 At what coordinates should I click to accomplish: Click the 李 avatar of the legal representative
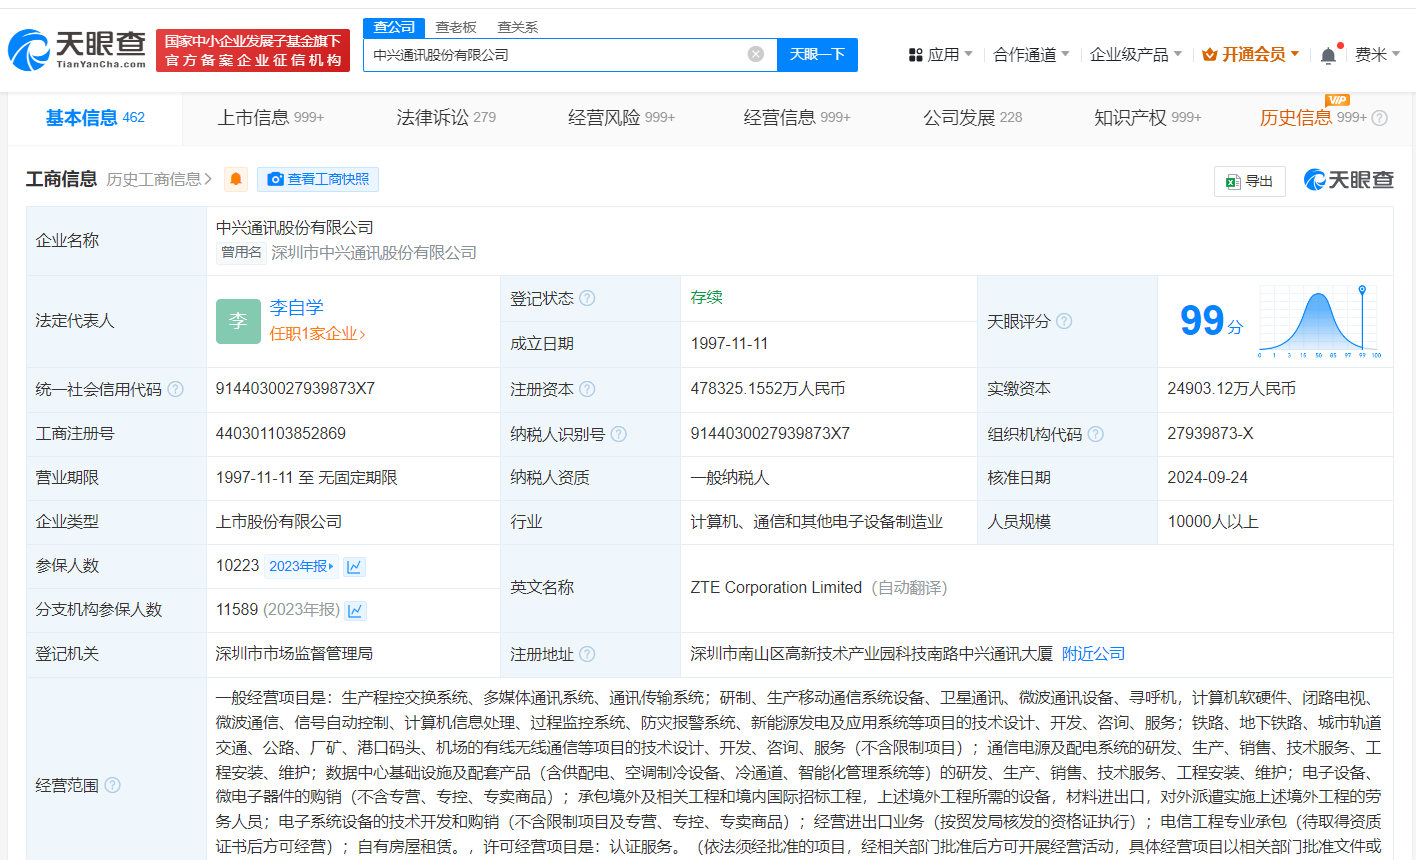point(238,321)
